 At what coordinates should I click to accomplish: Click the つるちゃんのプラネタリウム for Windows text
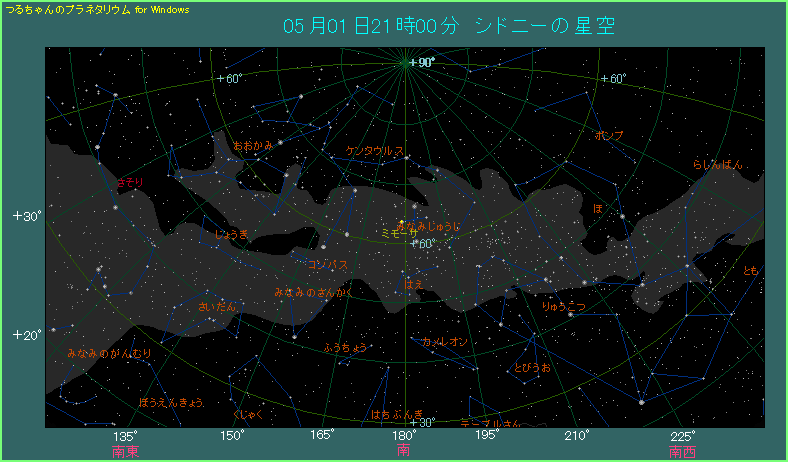97,8
